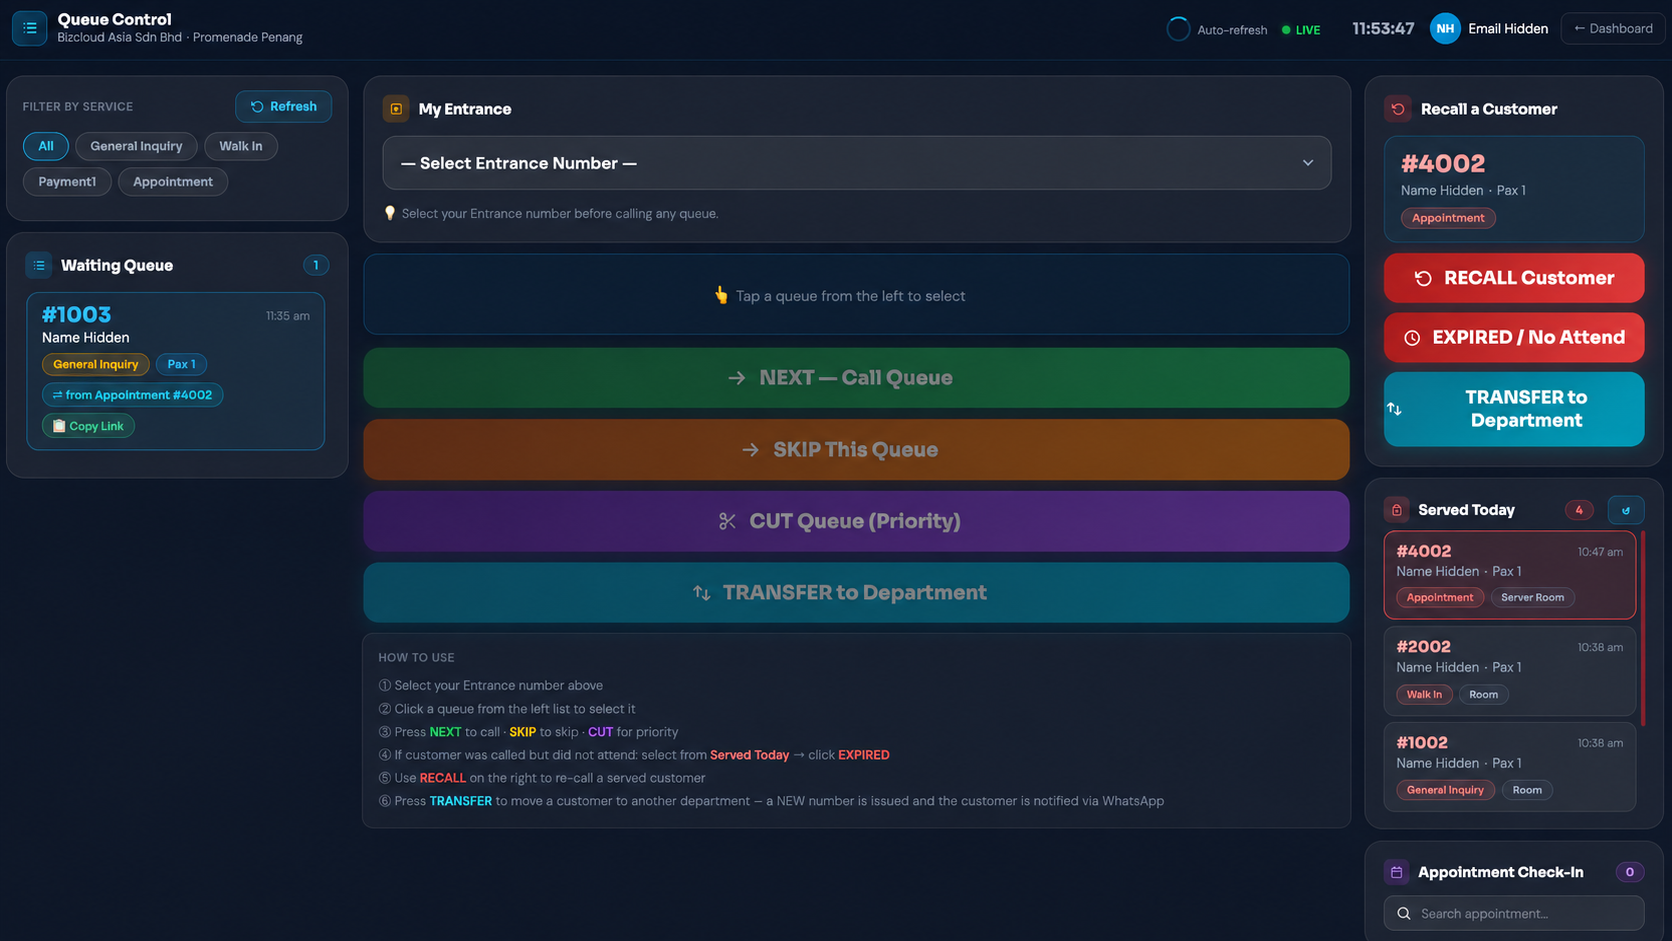Click the from Appointment #4002 tag

pyautogui.click(x=133, y=395)
